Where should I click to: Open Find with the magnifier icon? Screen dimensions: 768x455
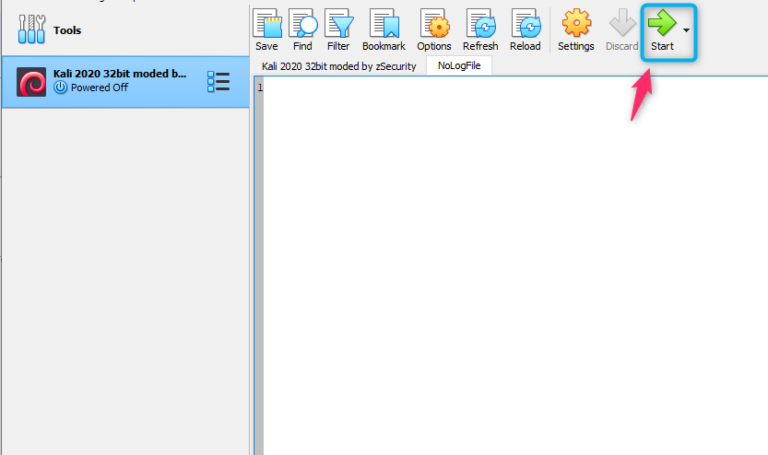[302, 24]
